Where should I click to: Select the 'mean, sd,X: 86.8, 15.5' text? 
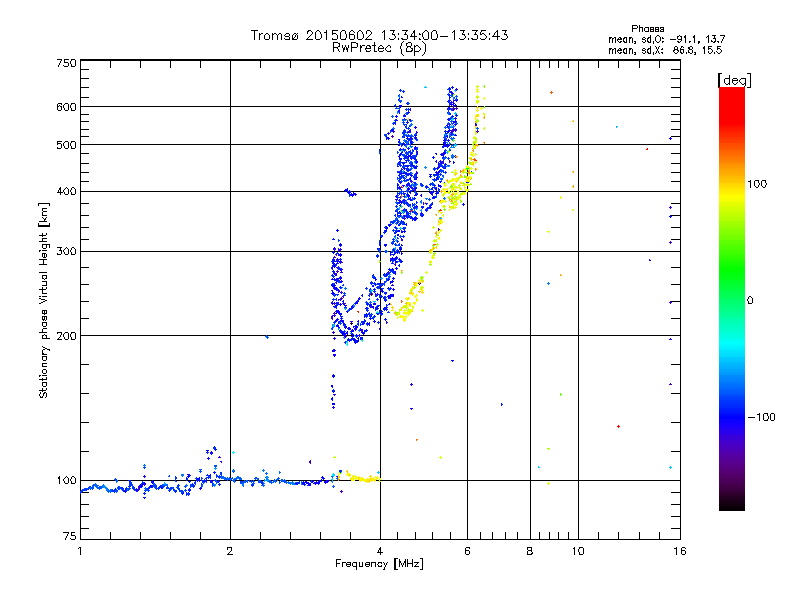665,50
